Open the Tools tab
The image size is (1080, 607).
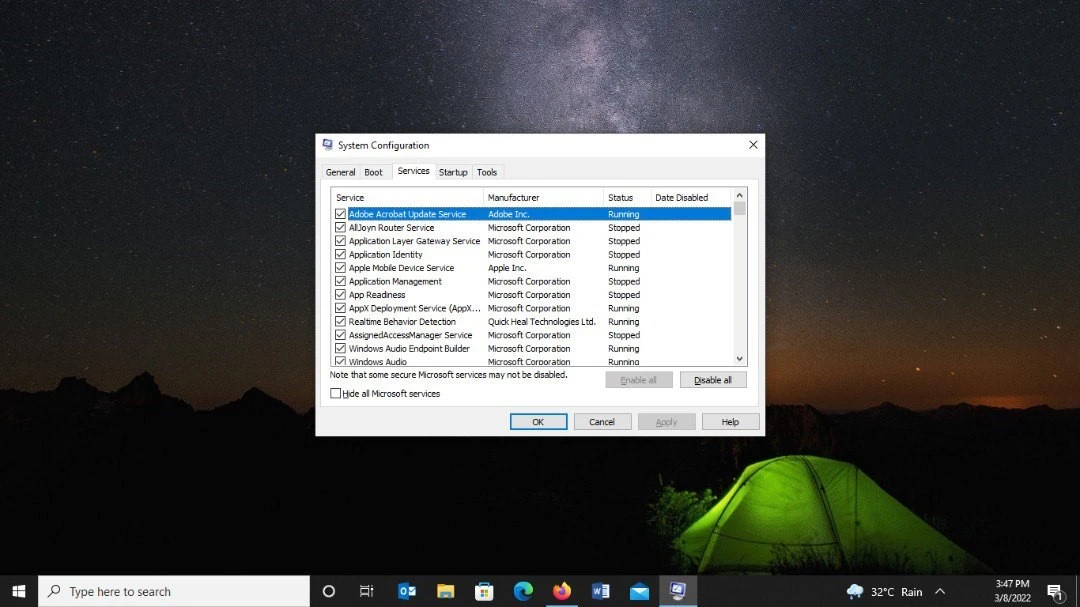[x=487, y=172]
